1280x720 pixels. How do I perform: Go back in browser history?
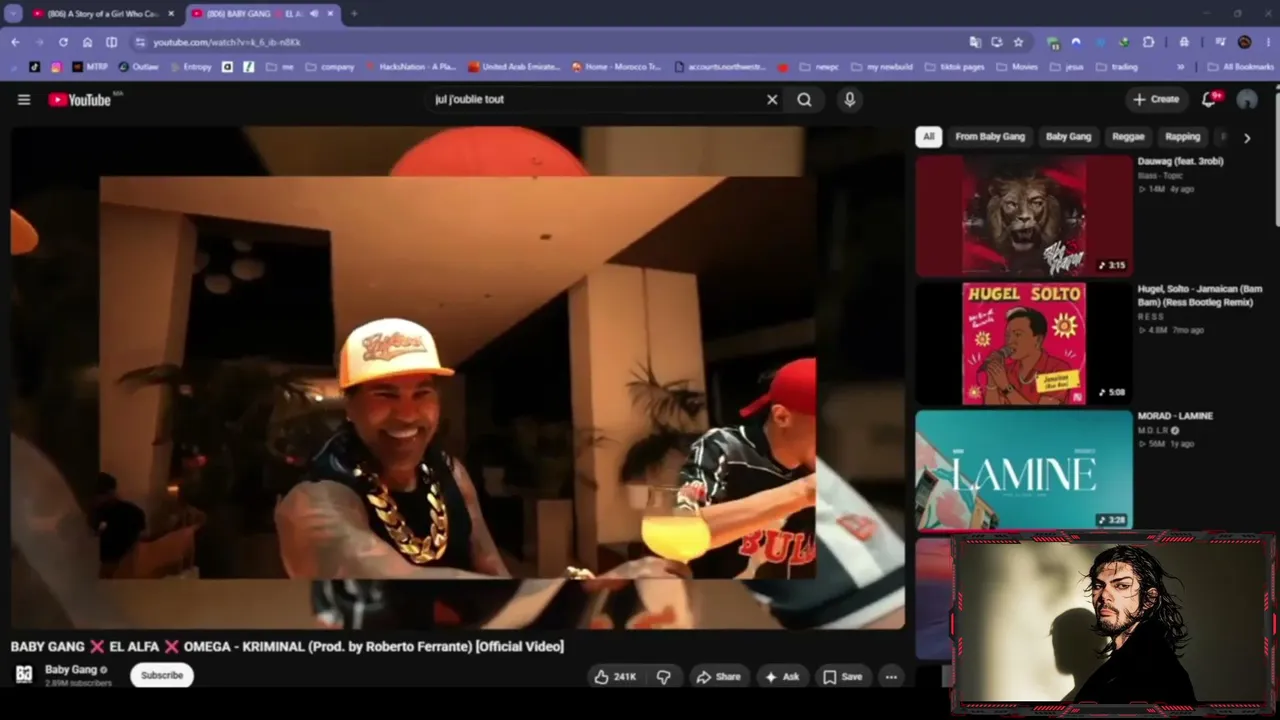pyautogui.click(x=15, y=42)
